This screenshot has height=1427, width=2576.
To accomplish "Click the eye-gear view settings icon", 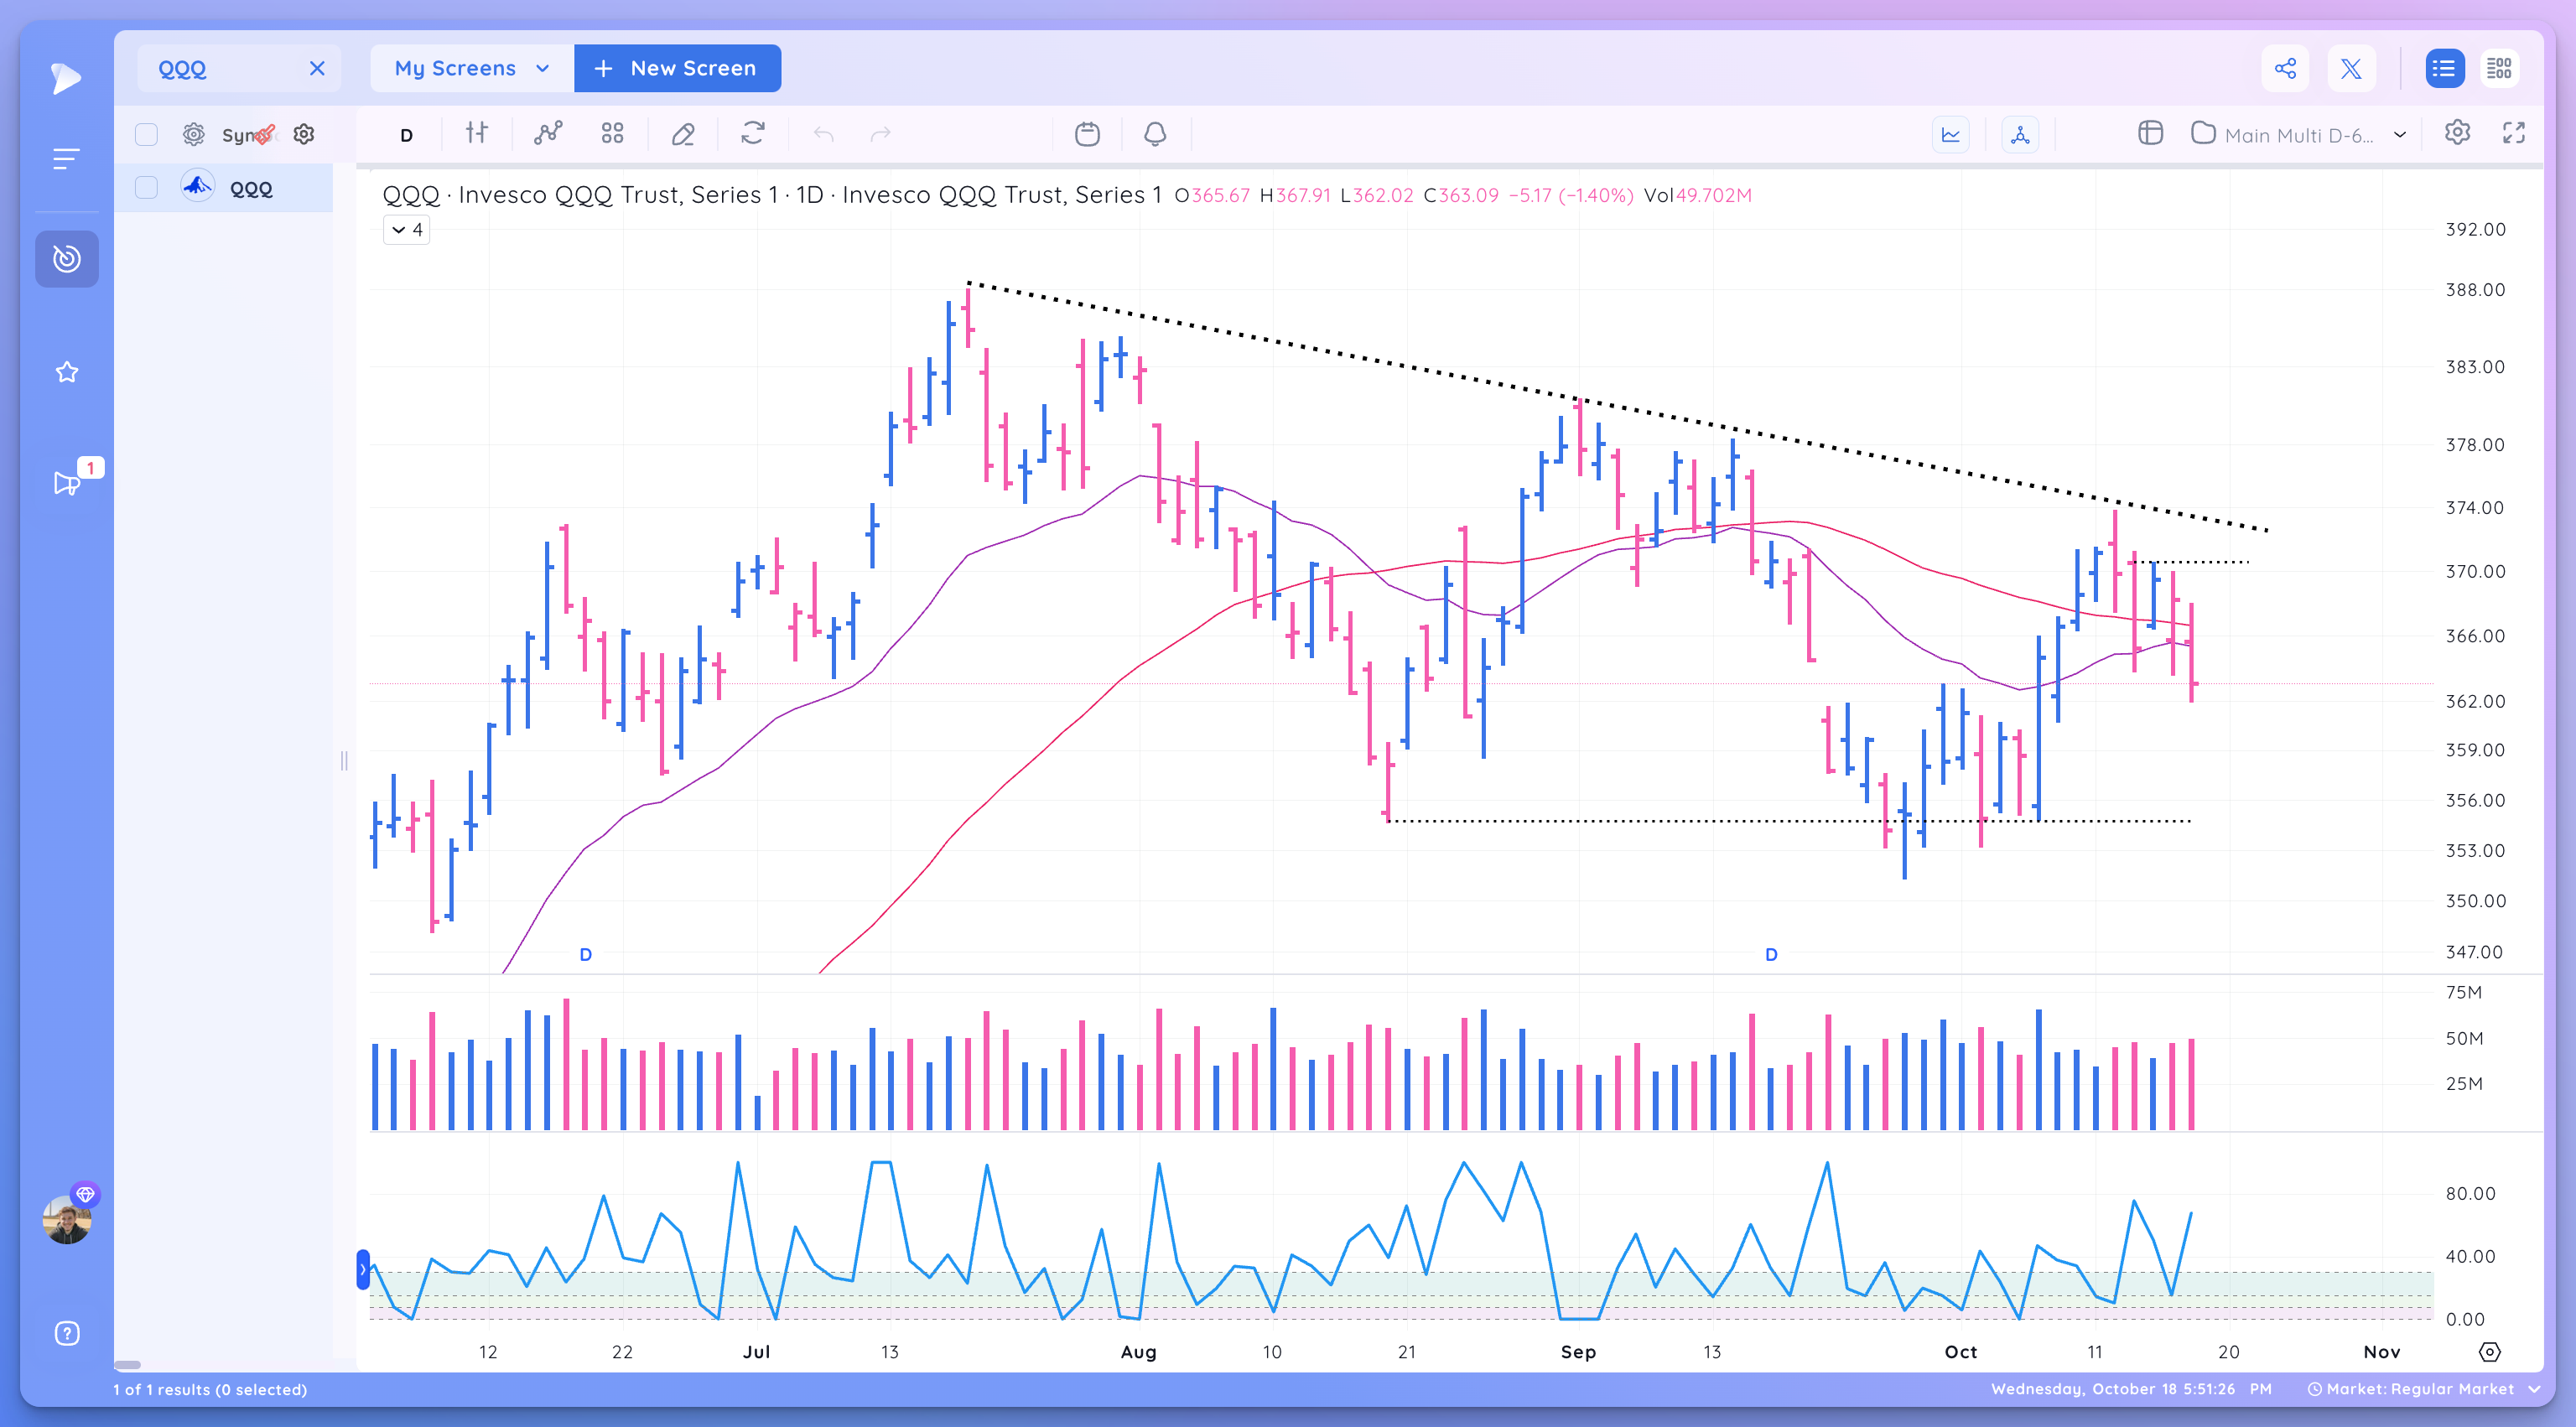I will 193,134.
